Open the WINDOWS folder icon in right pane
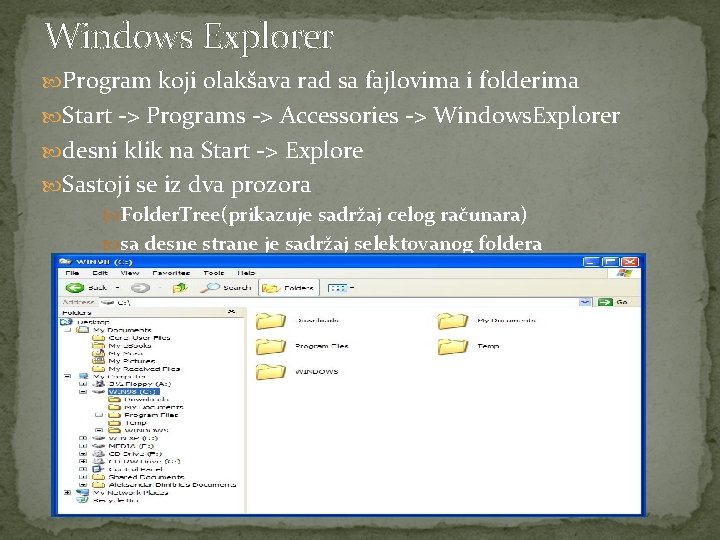 270,371
